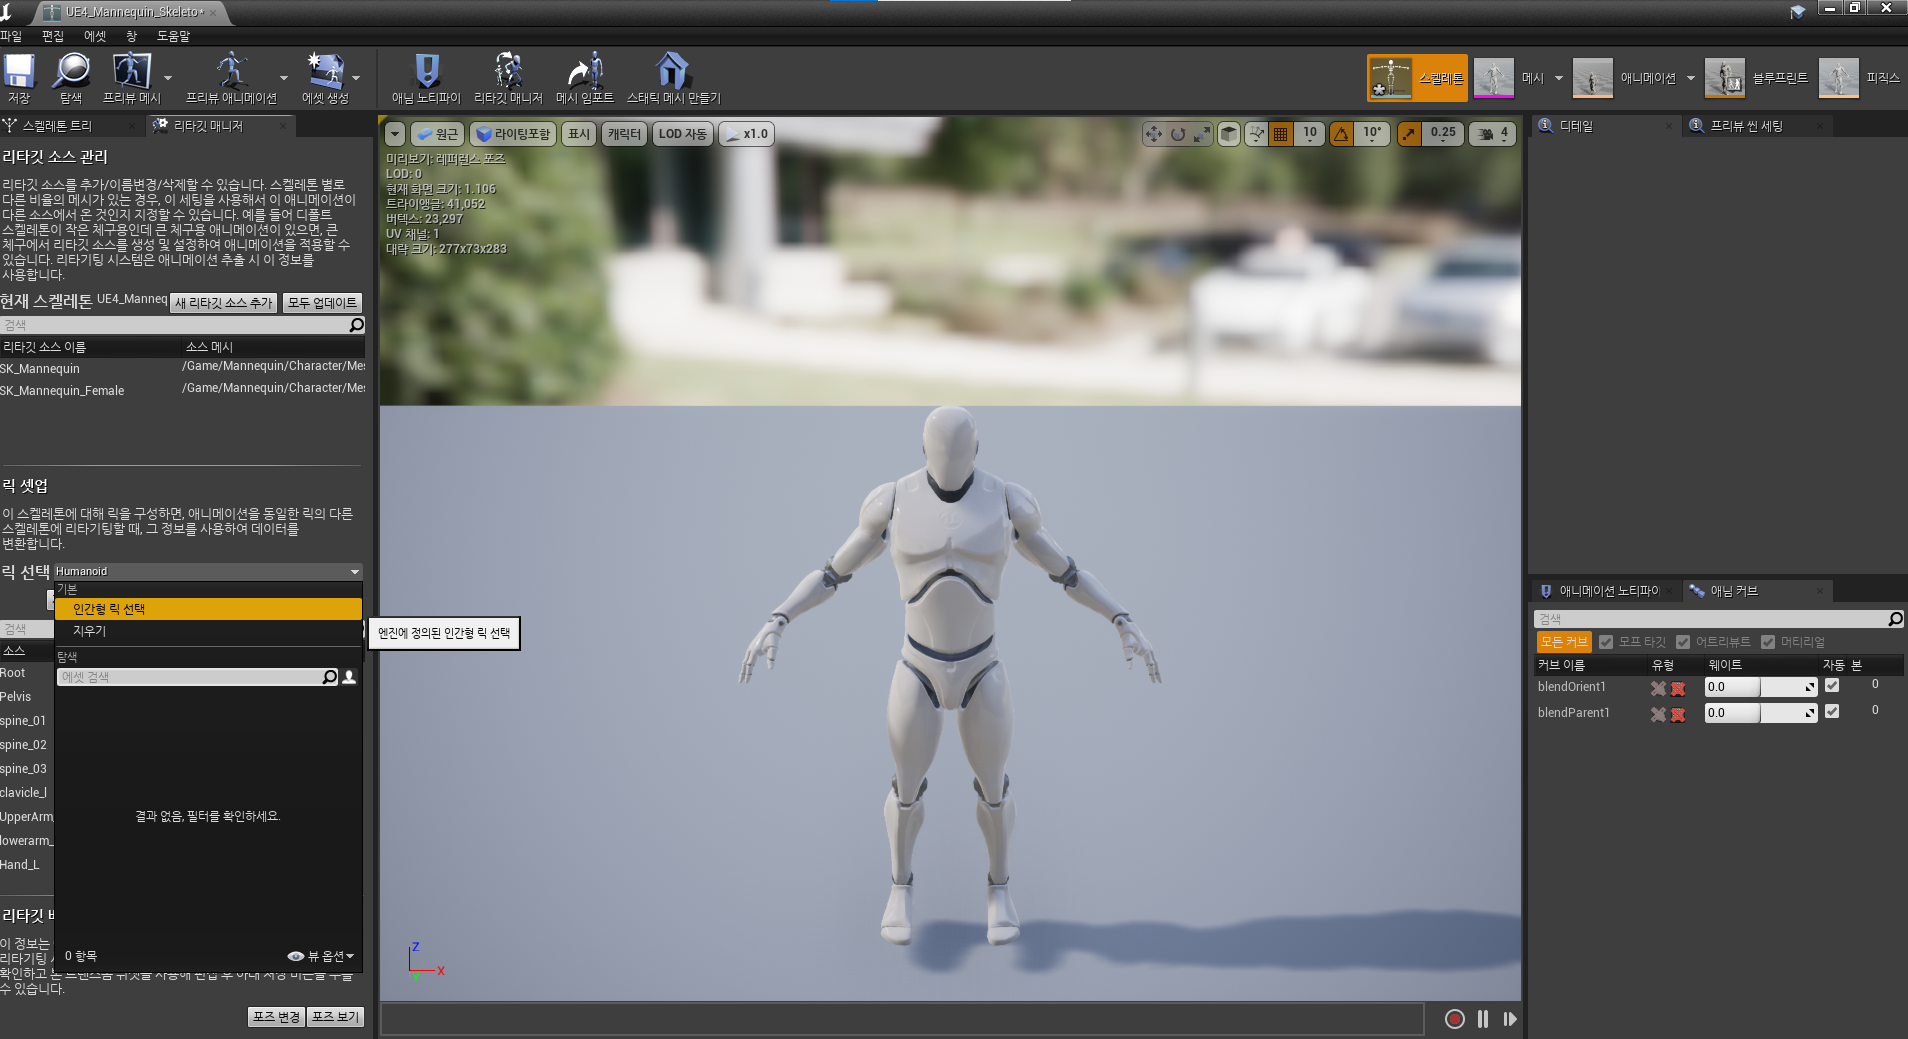Screen dimensions: 1908x1039
Task: Open the 원근 perspective dropdown
Action: click(x=437, y=134)
